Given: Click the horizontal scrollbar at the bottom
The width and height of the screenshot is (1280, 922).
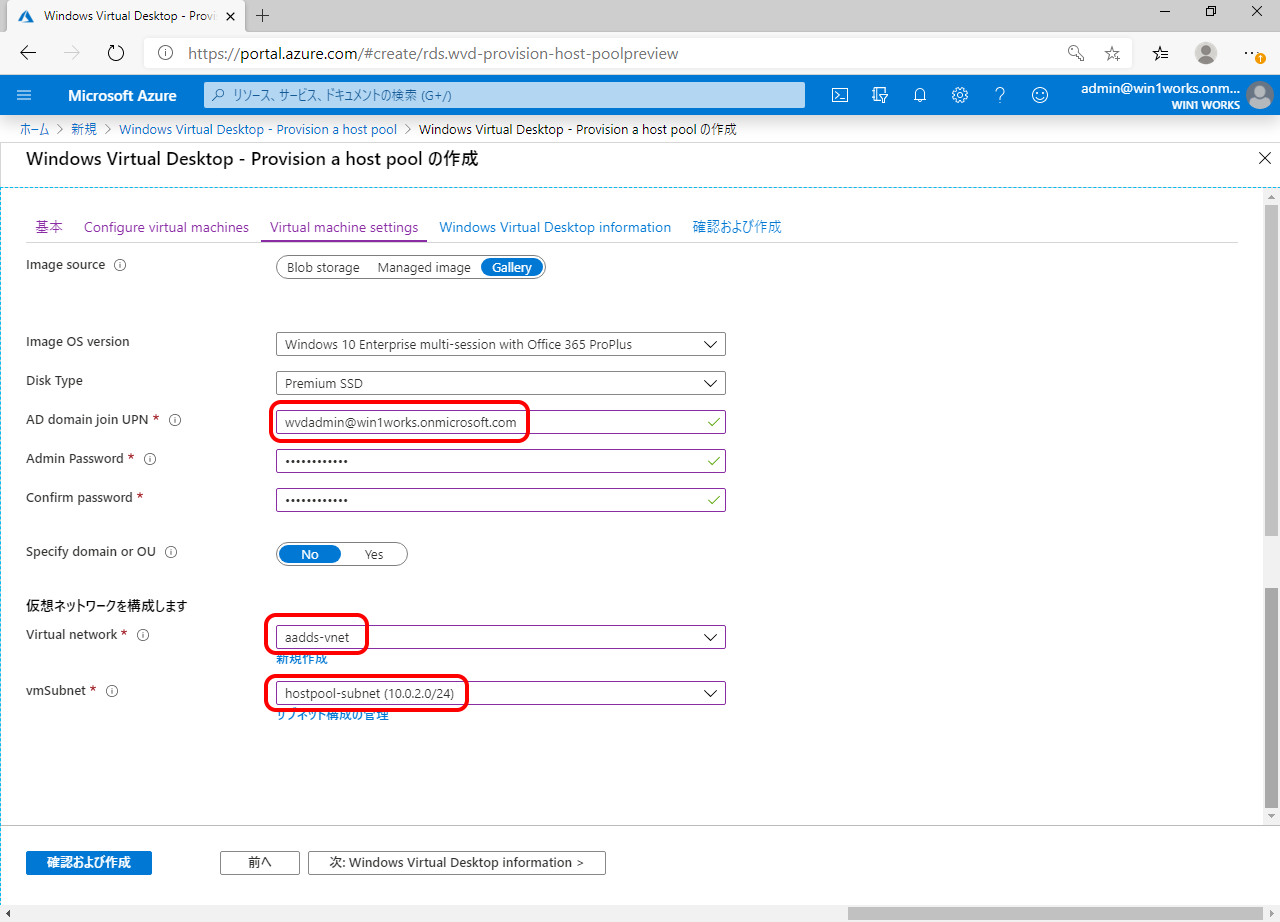Looking at the screenshot, I should coord(1055,913).
